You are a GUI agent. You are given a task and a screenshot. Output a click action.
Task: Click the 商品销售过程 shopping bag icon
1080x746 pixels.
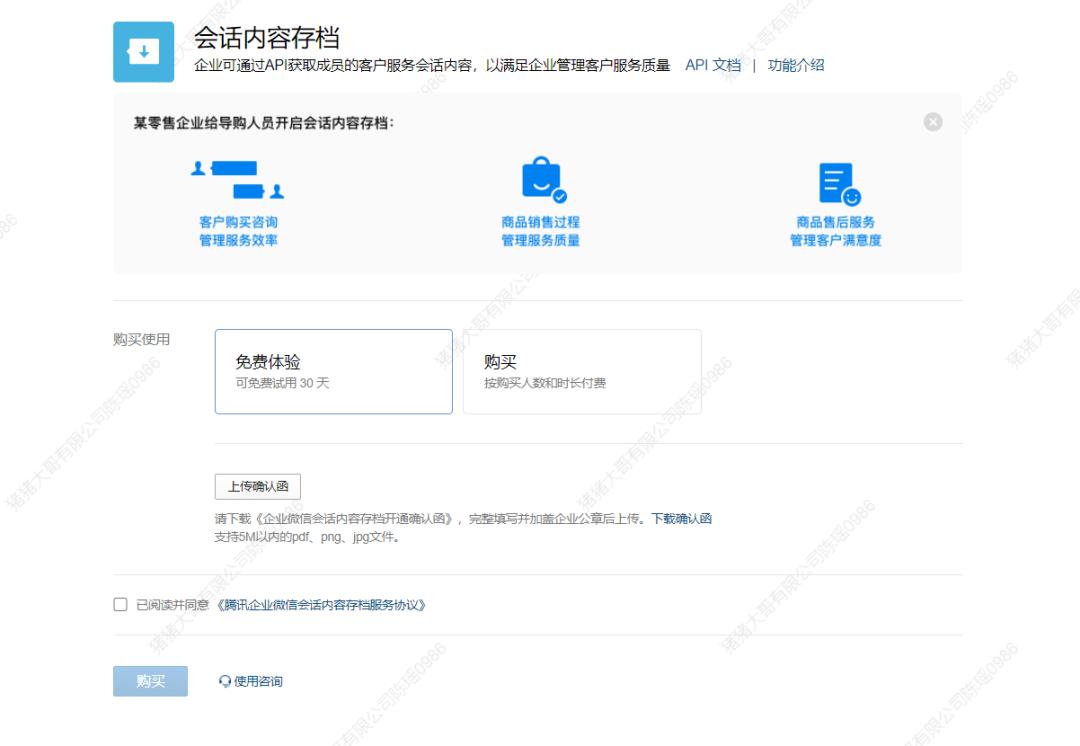pos(540,178)
